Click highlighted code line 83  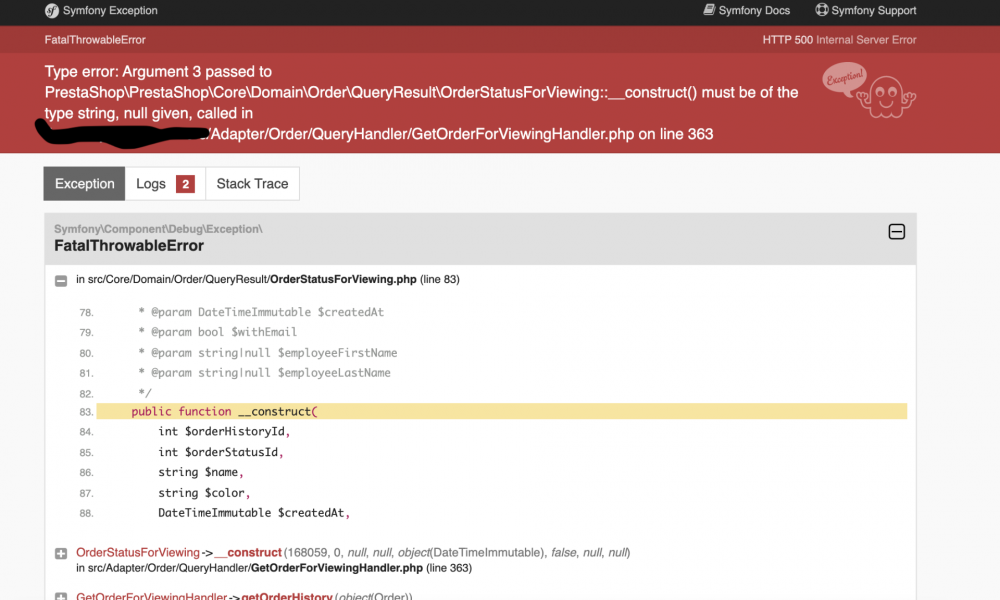500,412
